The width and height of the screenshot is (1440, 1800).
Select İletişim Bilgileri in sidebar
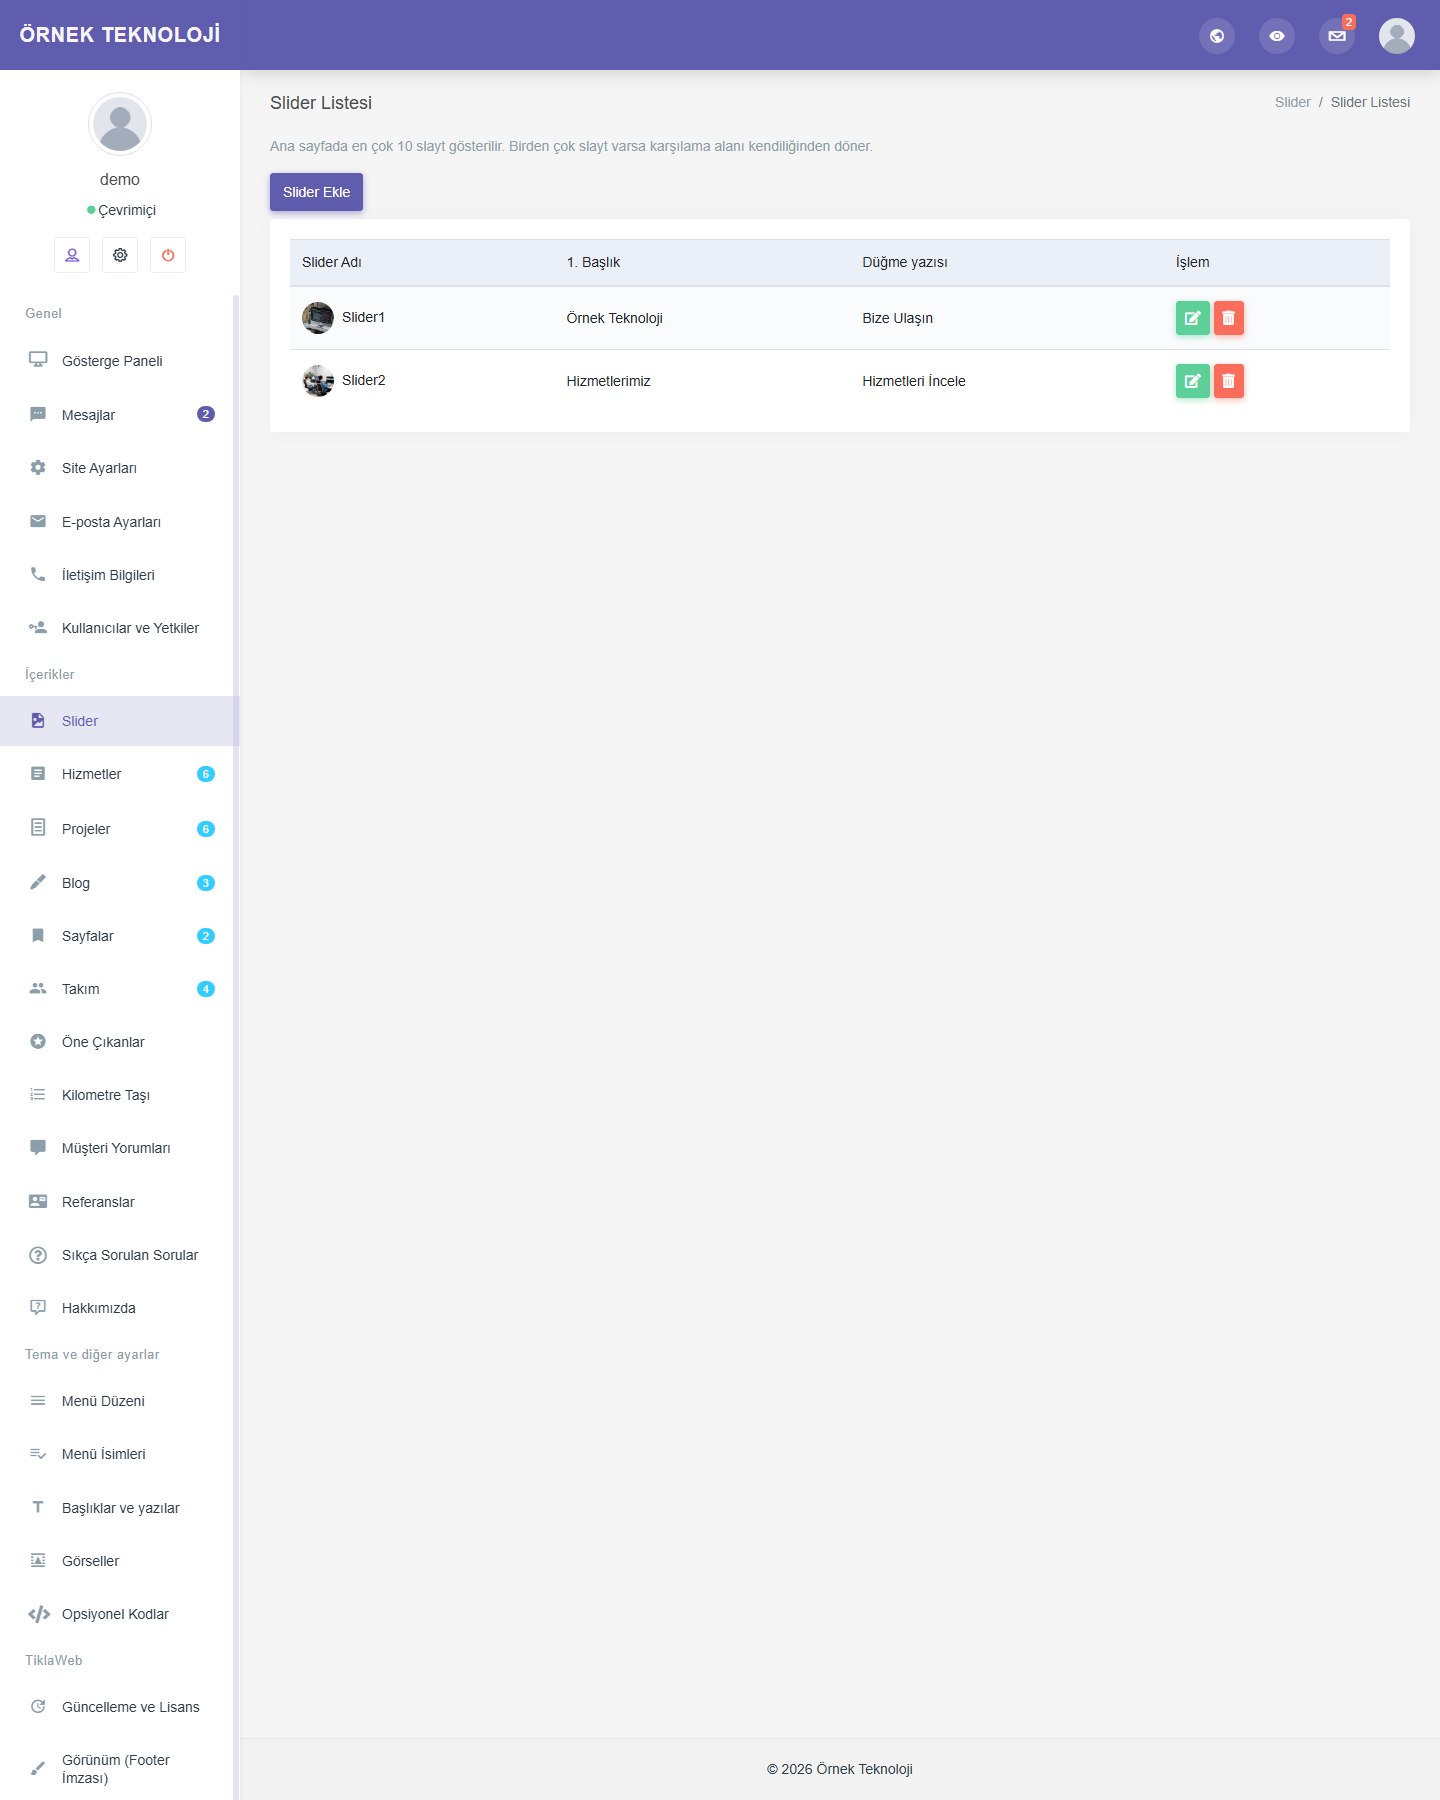[118, 575]
